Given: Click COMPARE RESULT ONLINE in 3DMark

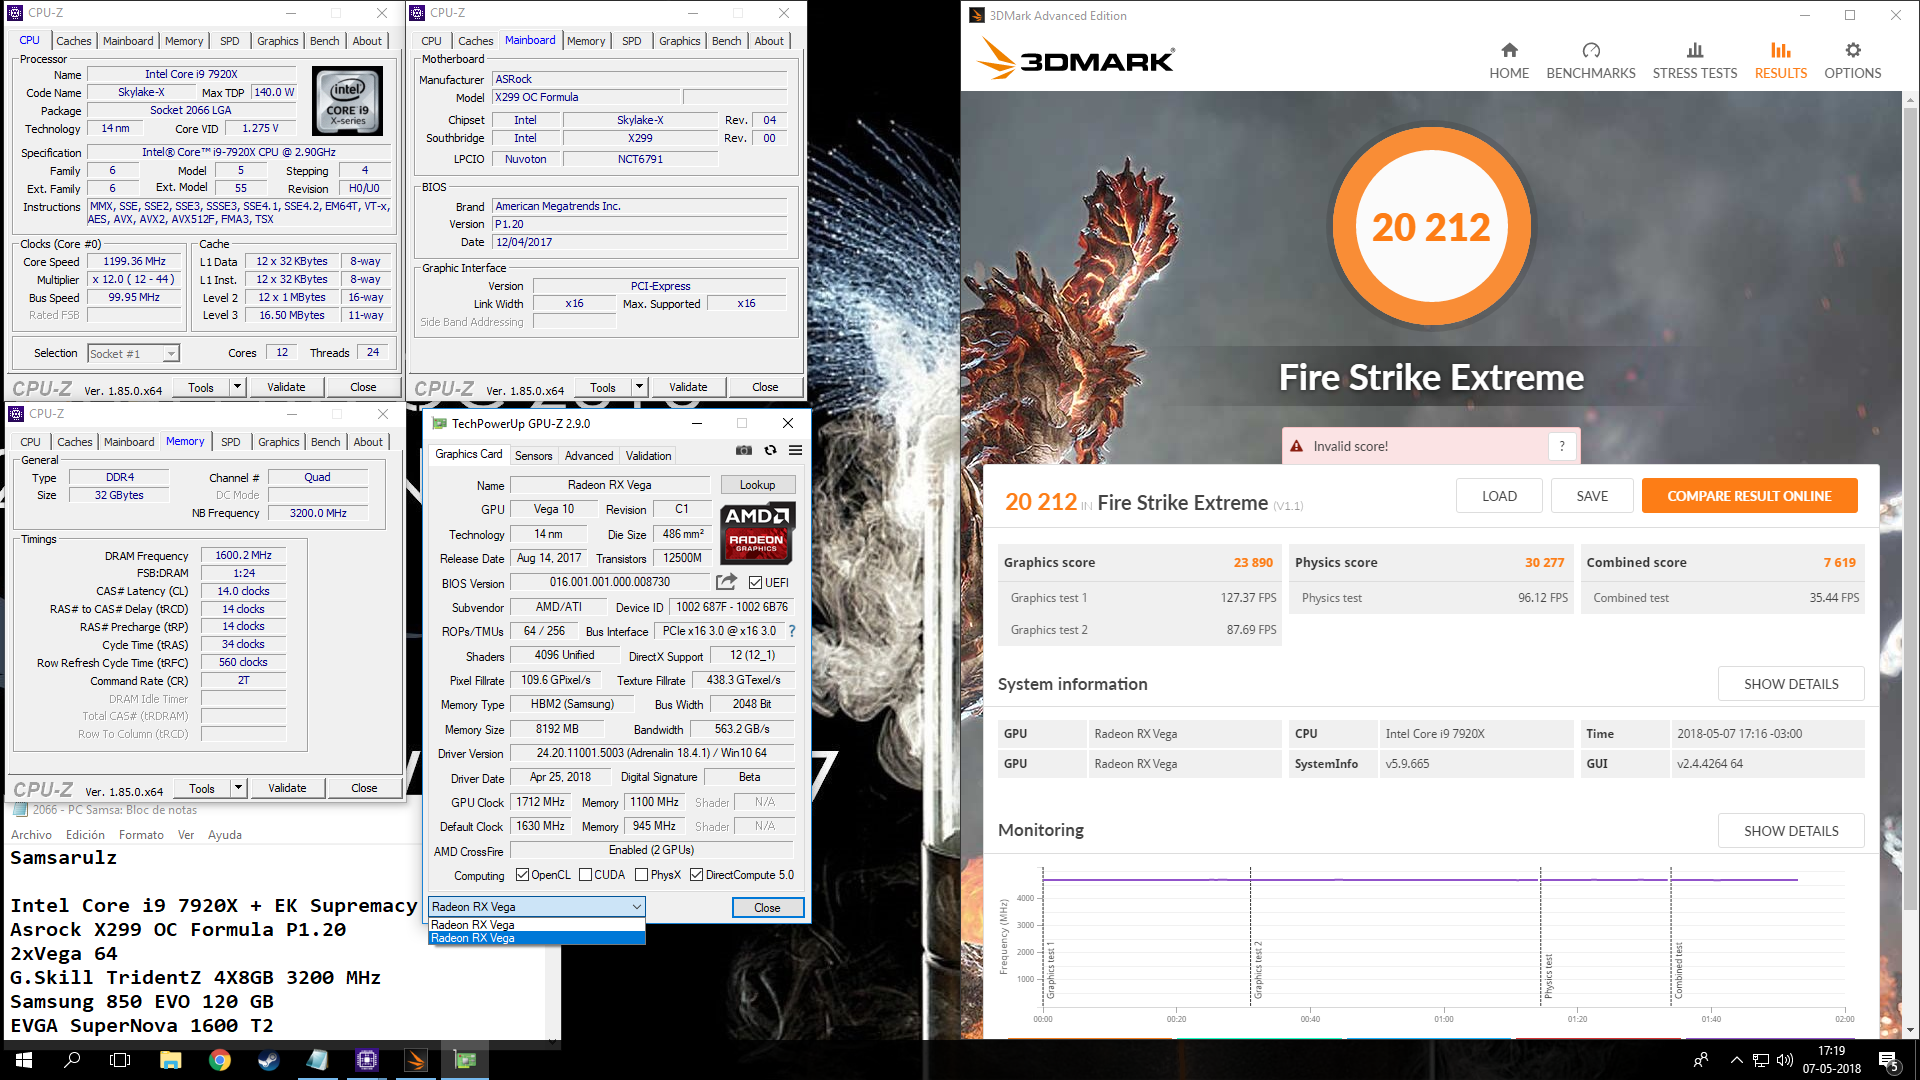Looking at the screenshot, I should click(x=1749, y=496).
